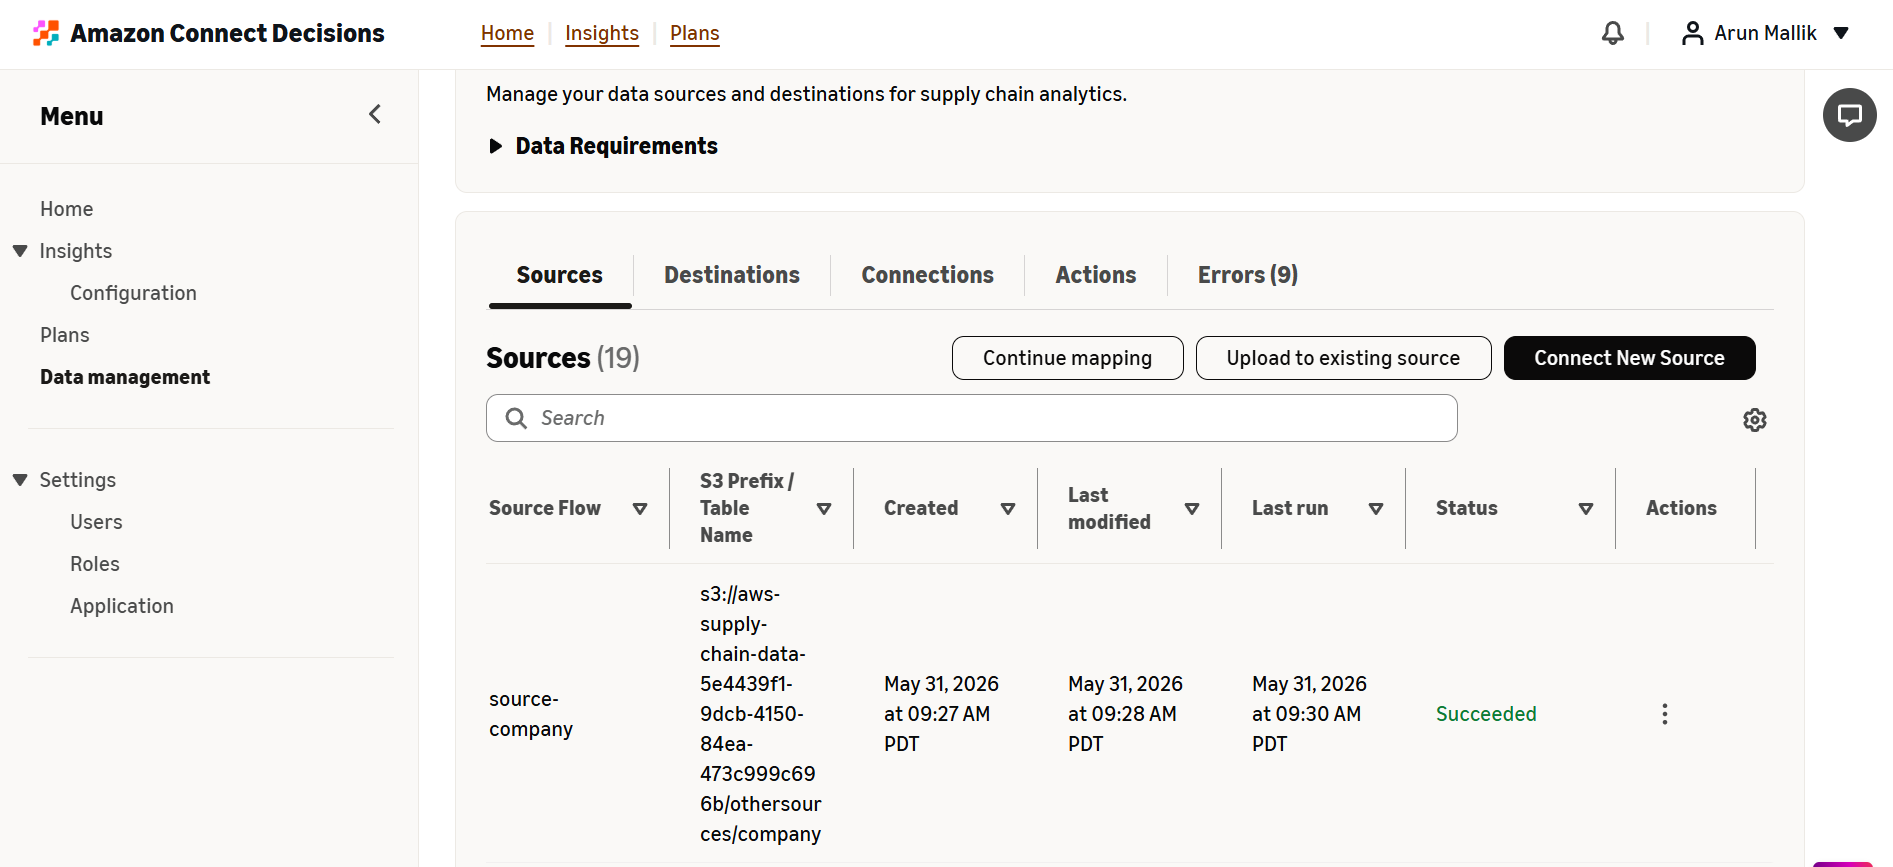Viewport: 1893px width, 867px height.
Task: Click the search magnifier icon
Action: pos(516,418)
